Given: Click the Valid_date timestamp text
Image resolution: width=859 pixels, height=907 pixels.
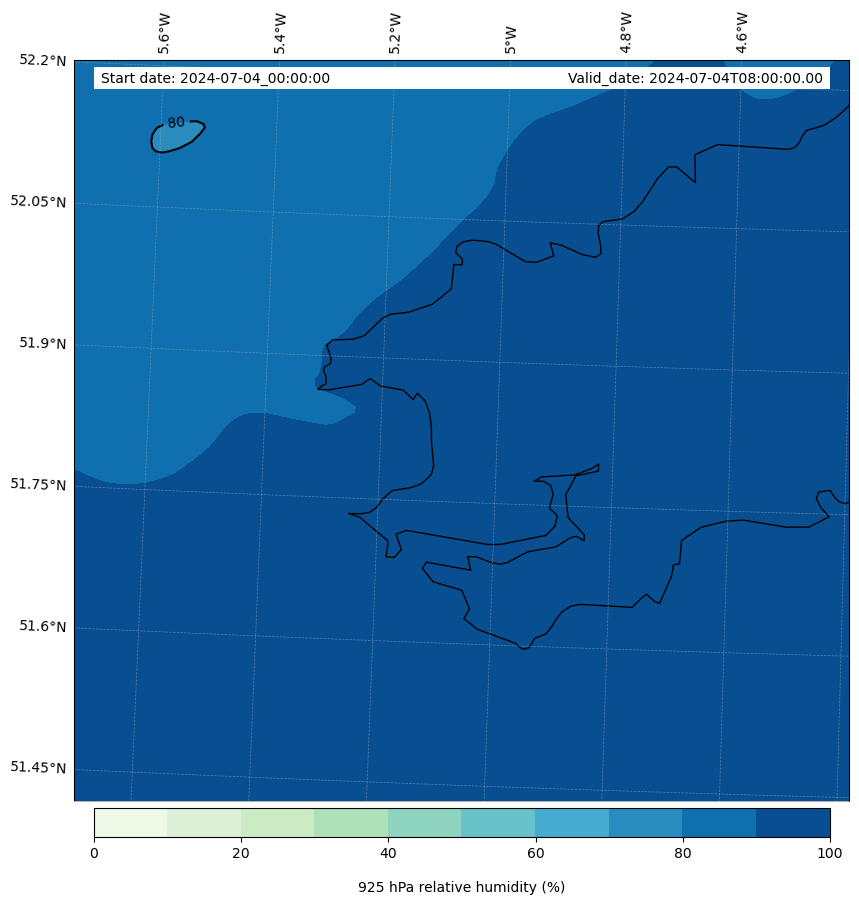Looking at the screenshot, I should click(695, 79).
